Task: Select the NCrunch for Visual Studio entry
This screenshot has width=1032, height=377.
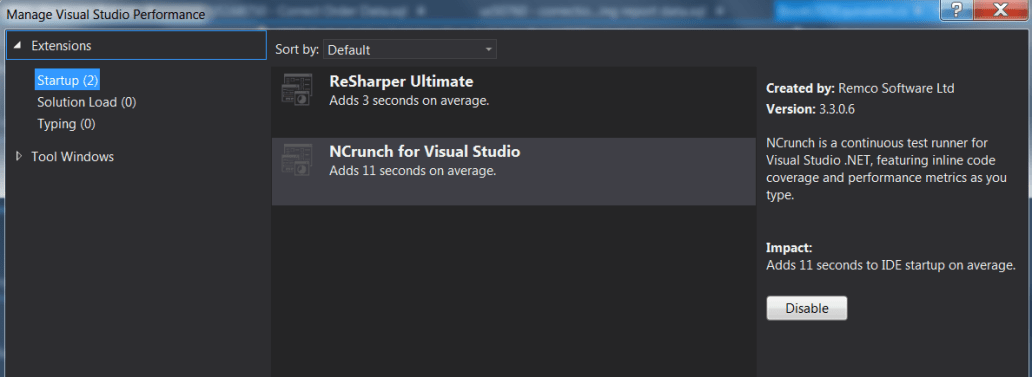Action: (x=513, y=171)
